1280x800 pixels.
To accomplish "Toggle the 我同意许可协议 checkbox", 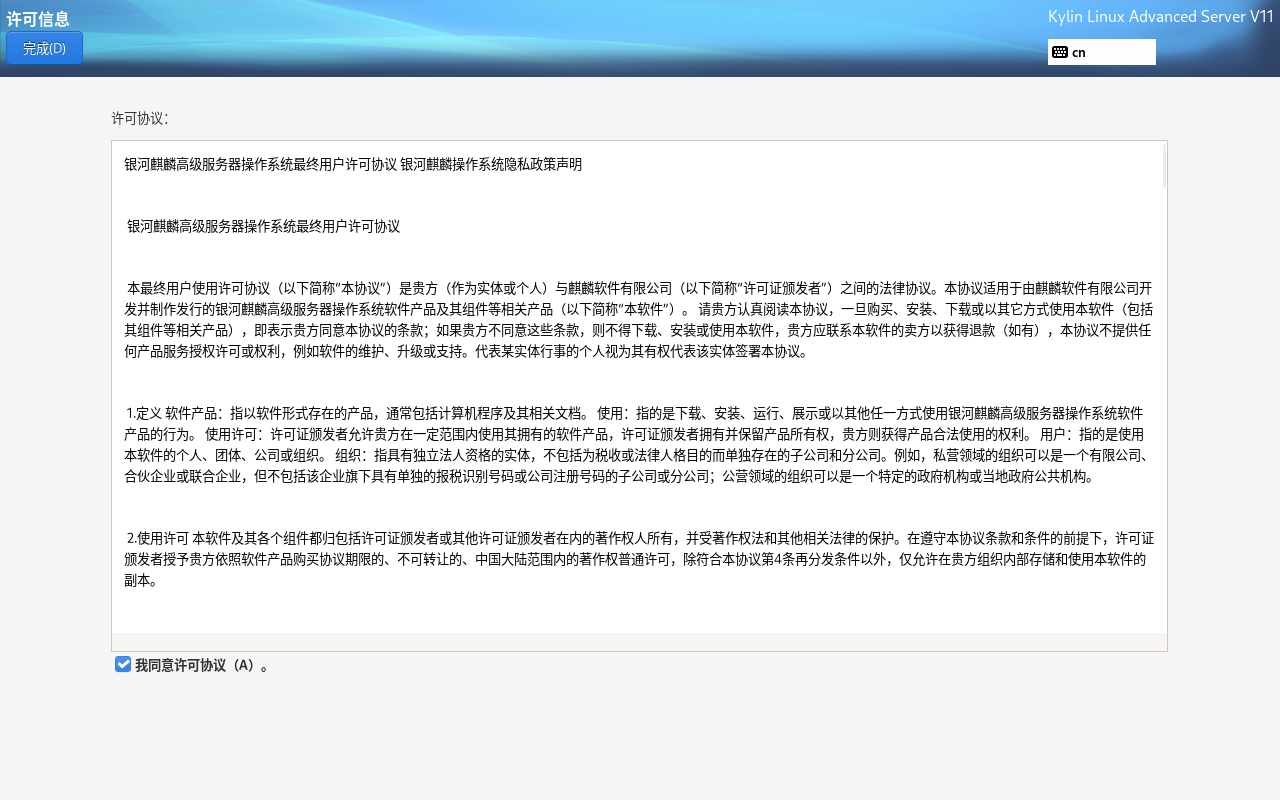I will point(123,664).
